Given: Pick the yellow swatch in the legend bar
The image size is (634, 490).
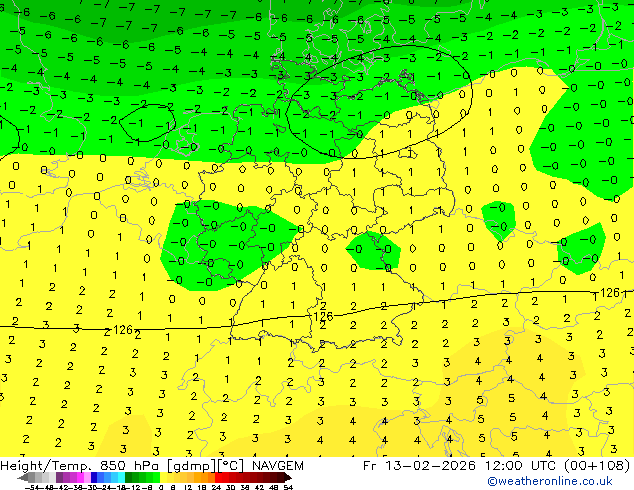Looking at the screenshot, I should (x=163, y=477).
